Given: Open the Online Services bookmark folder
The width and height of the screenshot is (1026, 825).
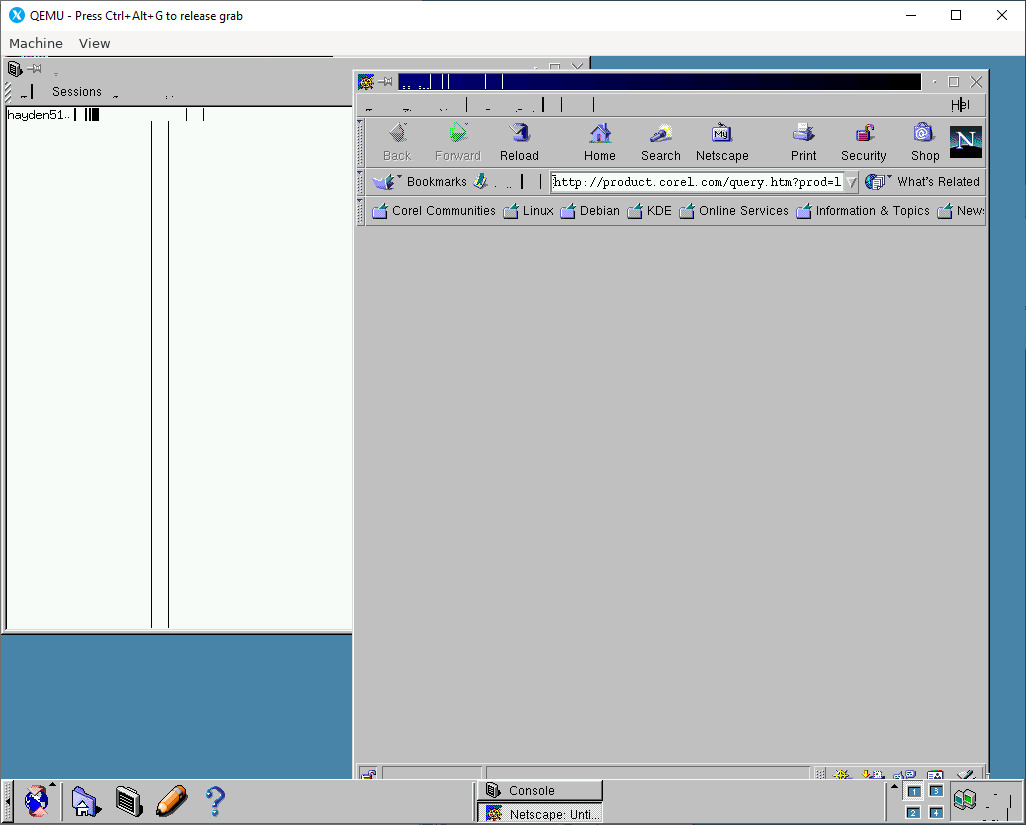Looking at the screenshot, I should tap(734, 211).
